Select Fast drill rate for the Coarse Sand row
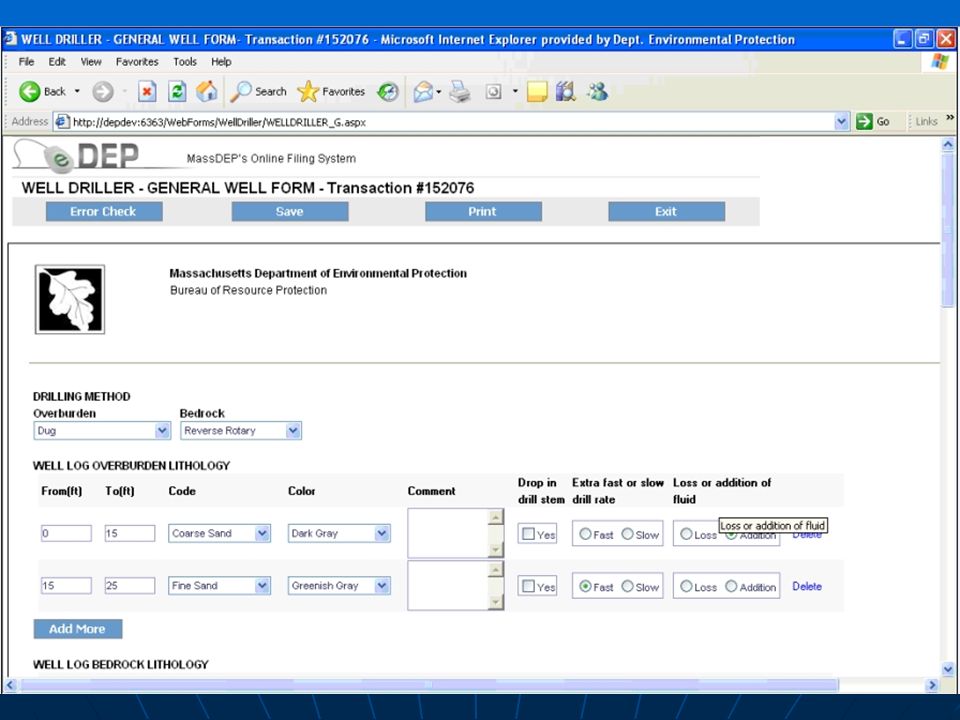The height and width of the screenshot is (720, 960). 585,534
